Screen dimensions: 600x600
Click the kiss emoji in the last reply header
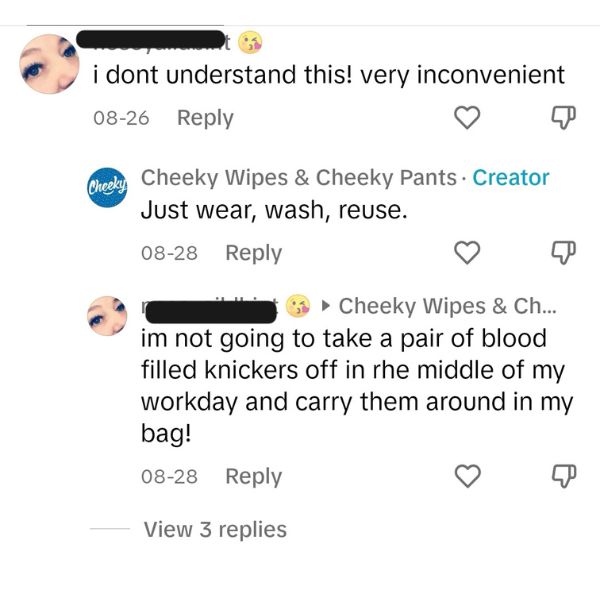coord(298,305)
